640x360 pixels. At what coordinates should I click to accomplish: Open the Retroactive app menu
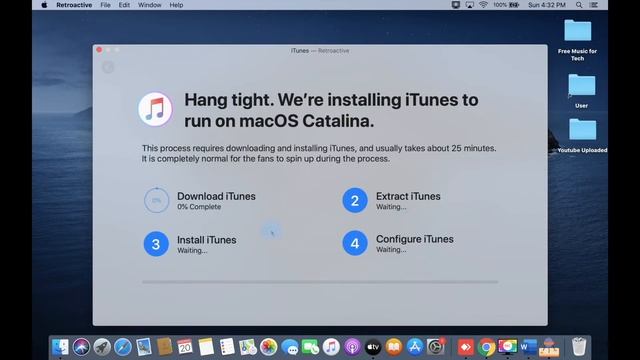click(x=74, y=5)
